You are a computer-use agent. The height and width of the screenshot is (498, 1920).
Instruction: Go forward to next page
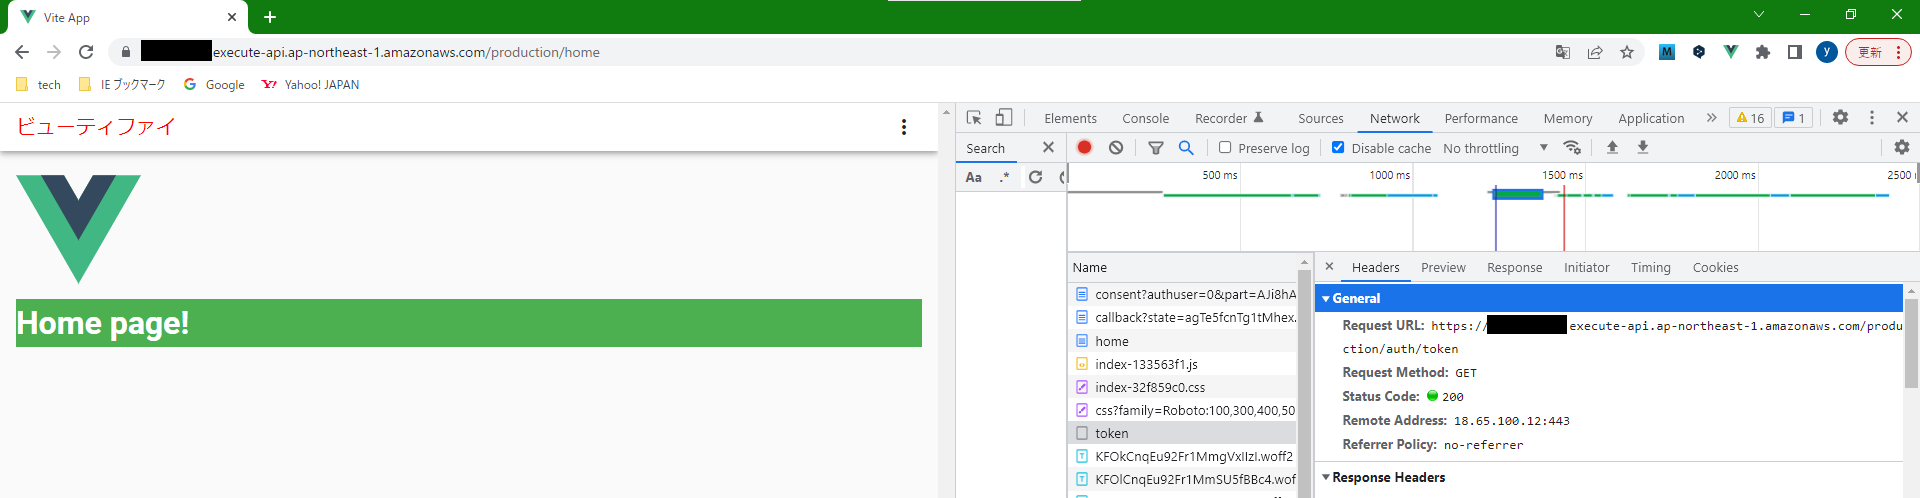coord(54,52)
